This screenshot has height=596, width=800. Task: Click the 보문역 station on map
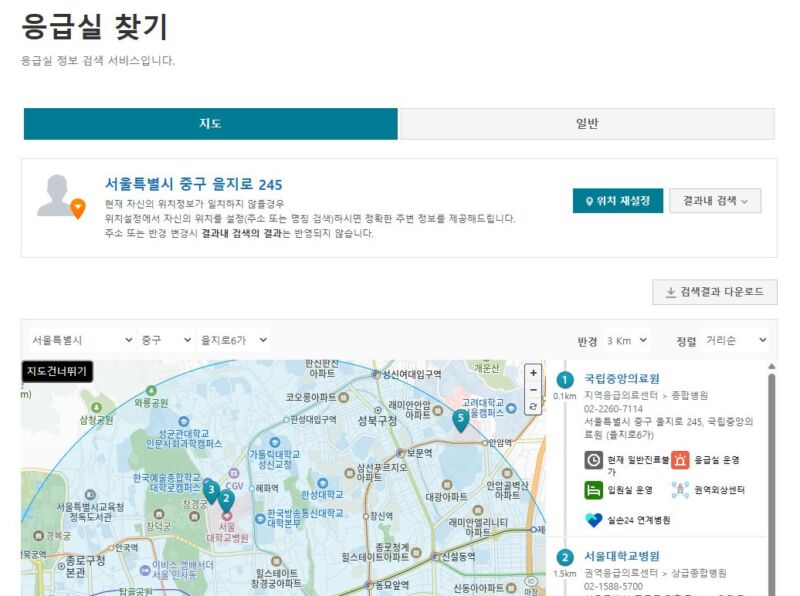[x=415, y=453]
